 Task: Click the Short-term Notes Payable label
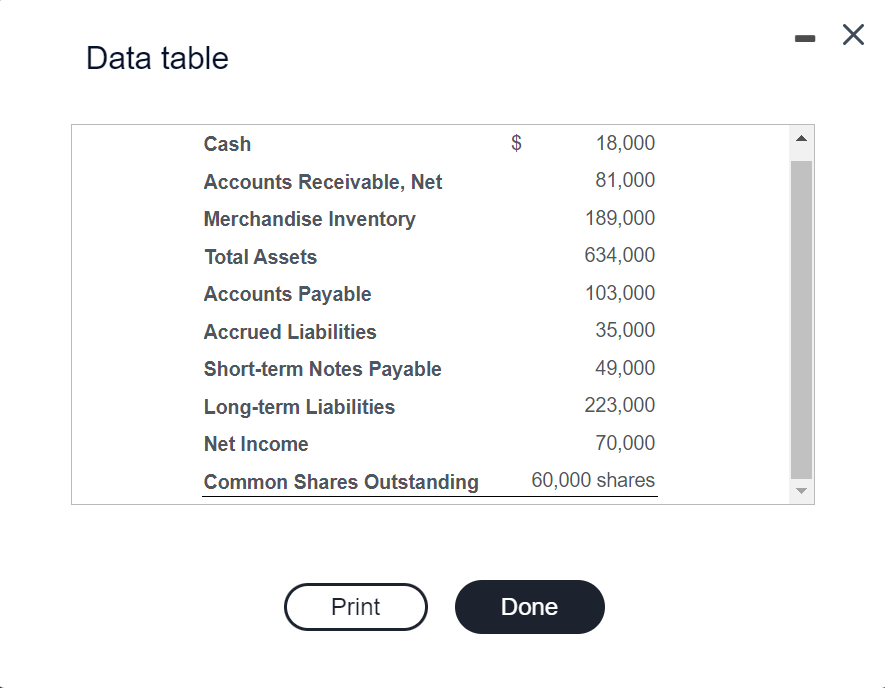pyautogui.click(x=322, y=369)
